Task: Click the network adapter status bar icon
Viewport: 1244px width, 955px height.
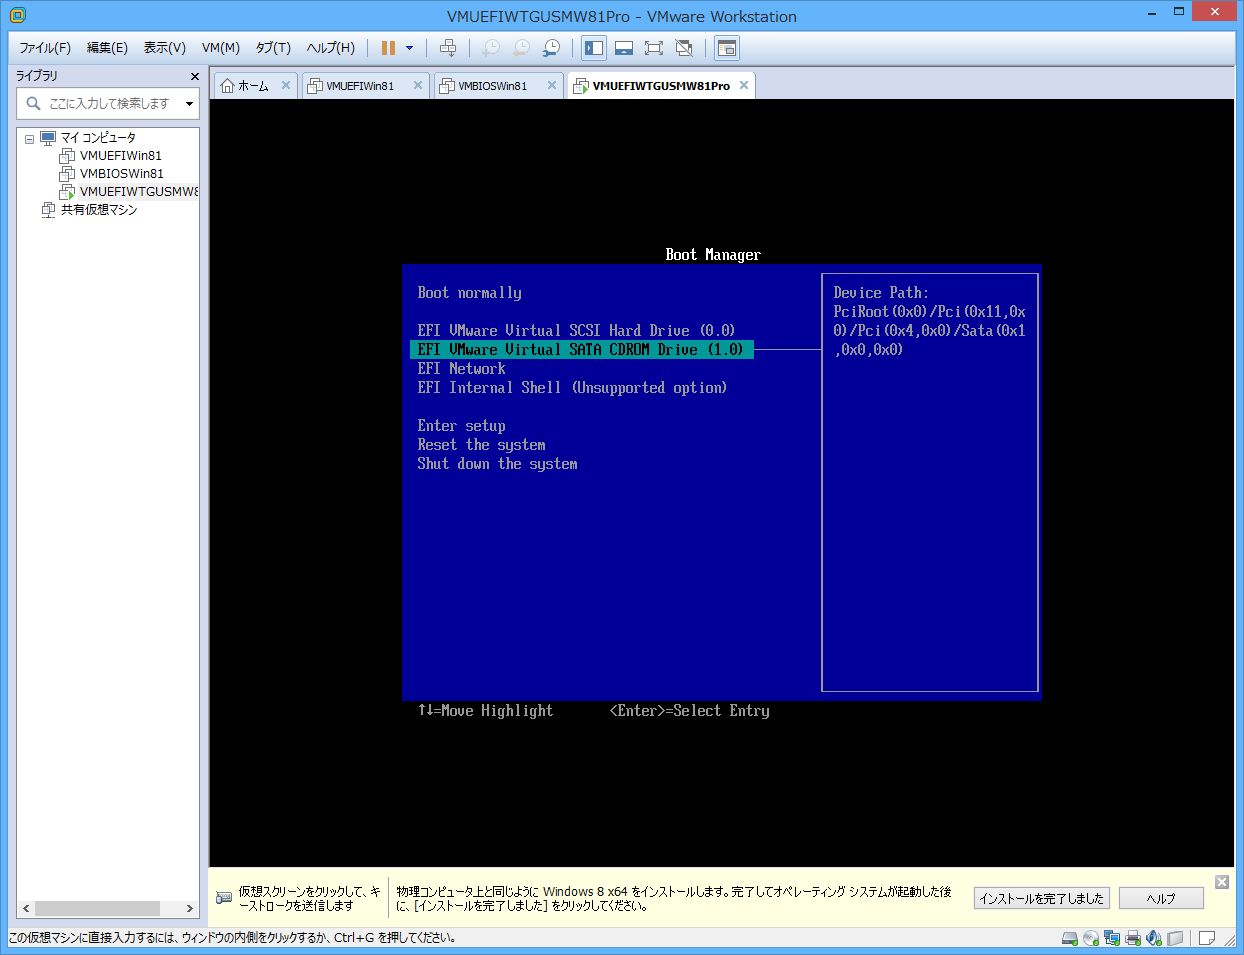Action: 1112,938
